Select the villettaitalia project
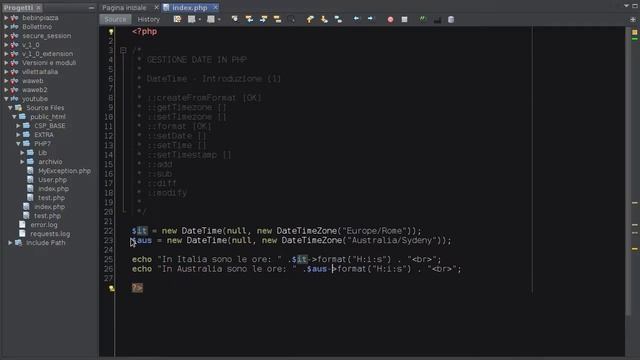This screenshot has width=640, height=360. 40,72
